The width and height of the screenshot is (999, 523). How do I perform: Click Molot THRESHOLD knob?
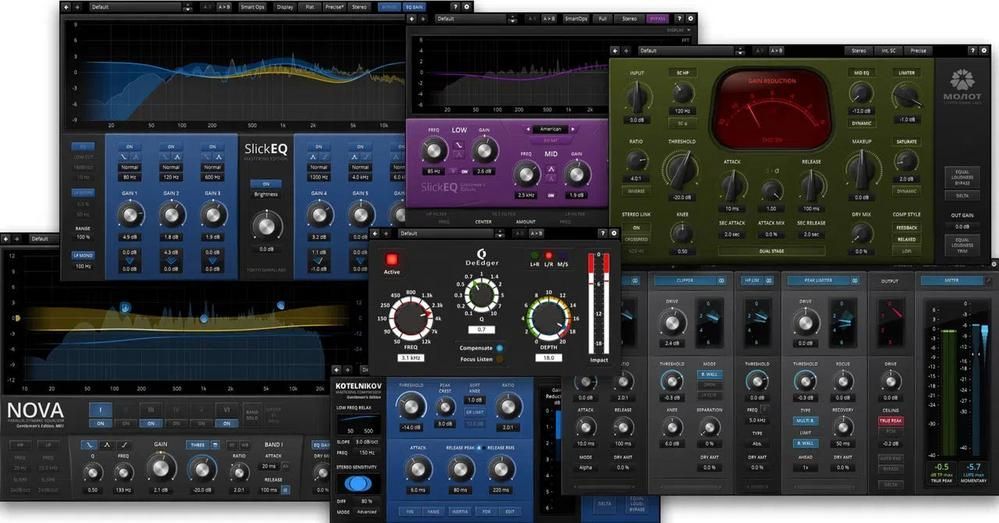click(680, 171)
